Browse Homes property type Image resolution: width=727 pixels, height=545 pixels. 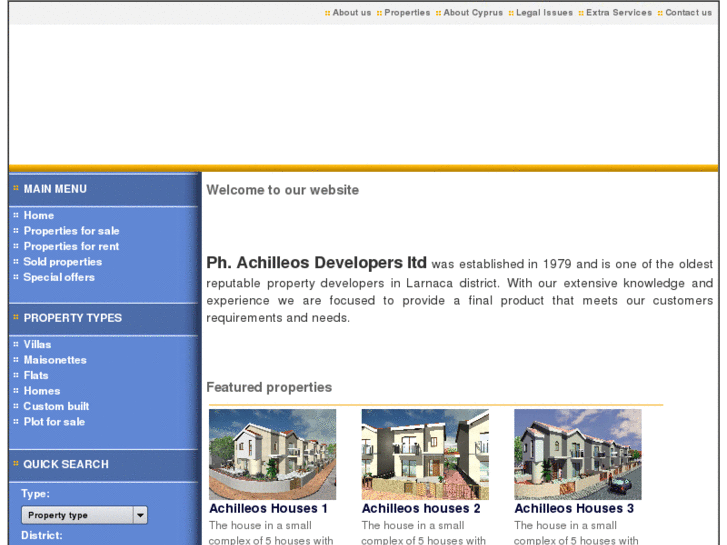(42, 391)
